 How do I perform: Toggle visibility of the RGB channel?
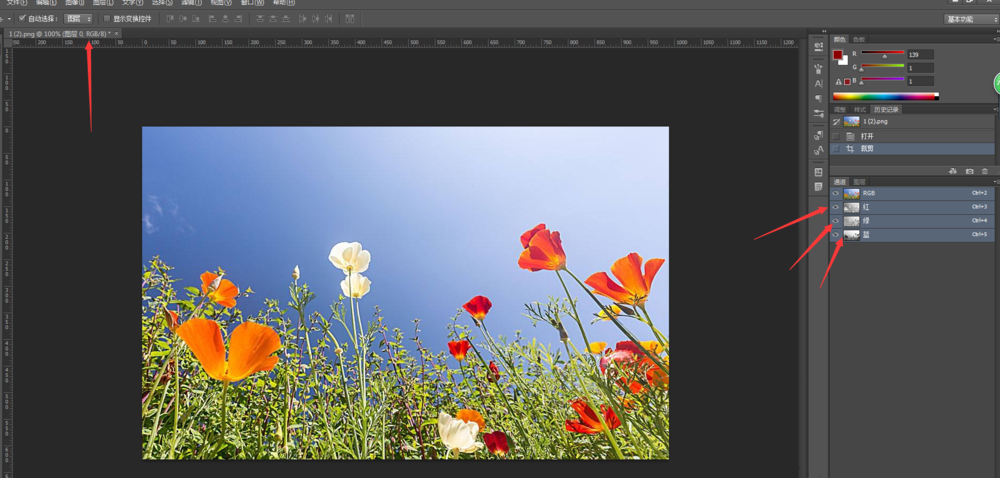pos(836,193)
